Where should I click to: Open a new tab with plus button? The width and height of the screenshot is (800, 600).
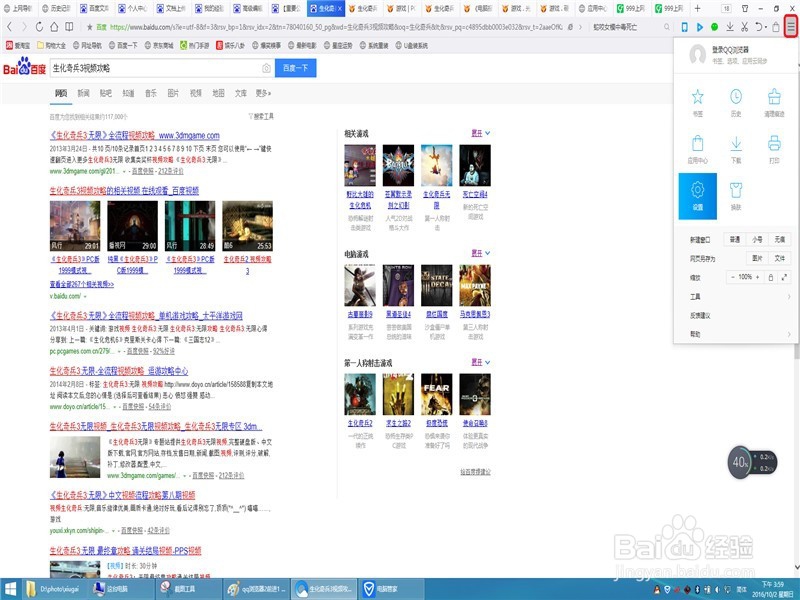[697, 8]
